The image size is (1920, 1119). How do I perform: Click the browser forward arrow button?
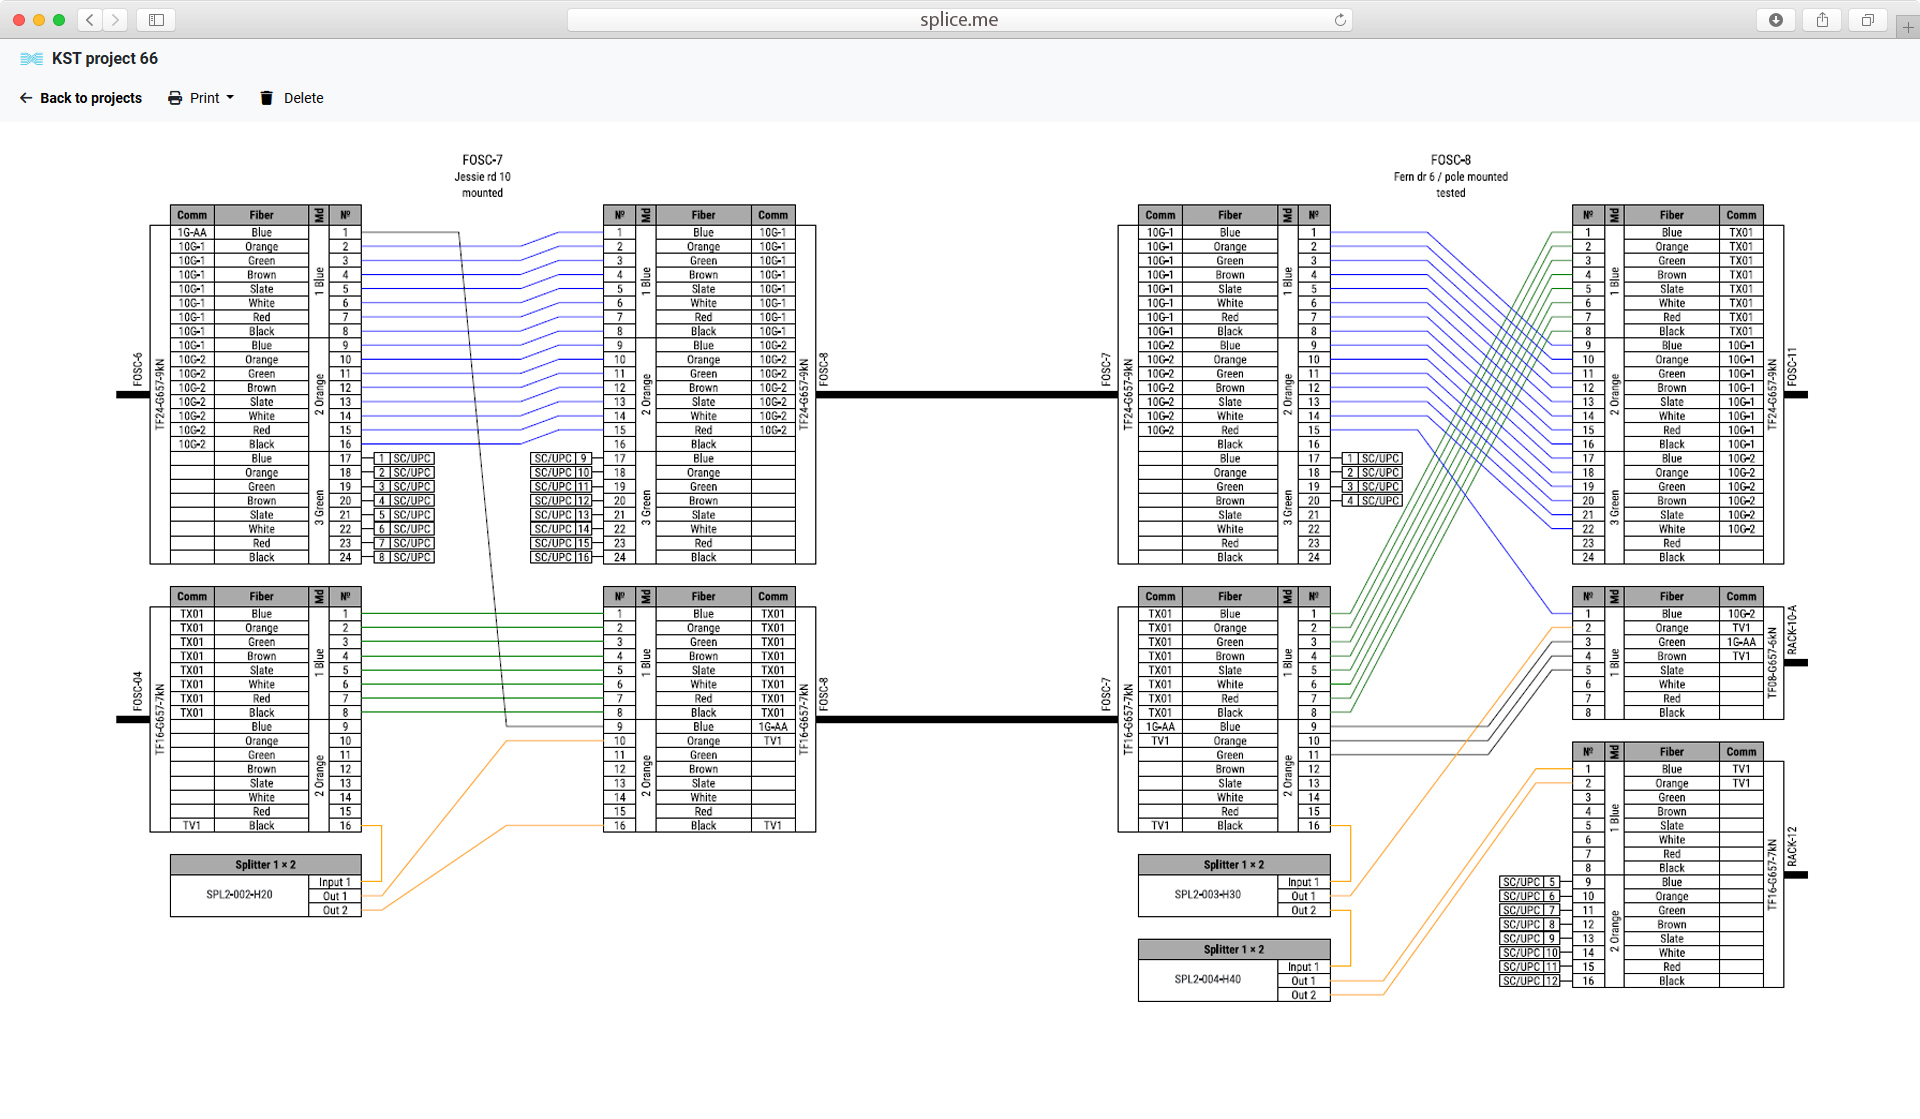click(x=115, y=19)
